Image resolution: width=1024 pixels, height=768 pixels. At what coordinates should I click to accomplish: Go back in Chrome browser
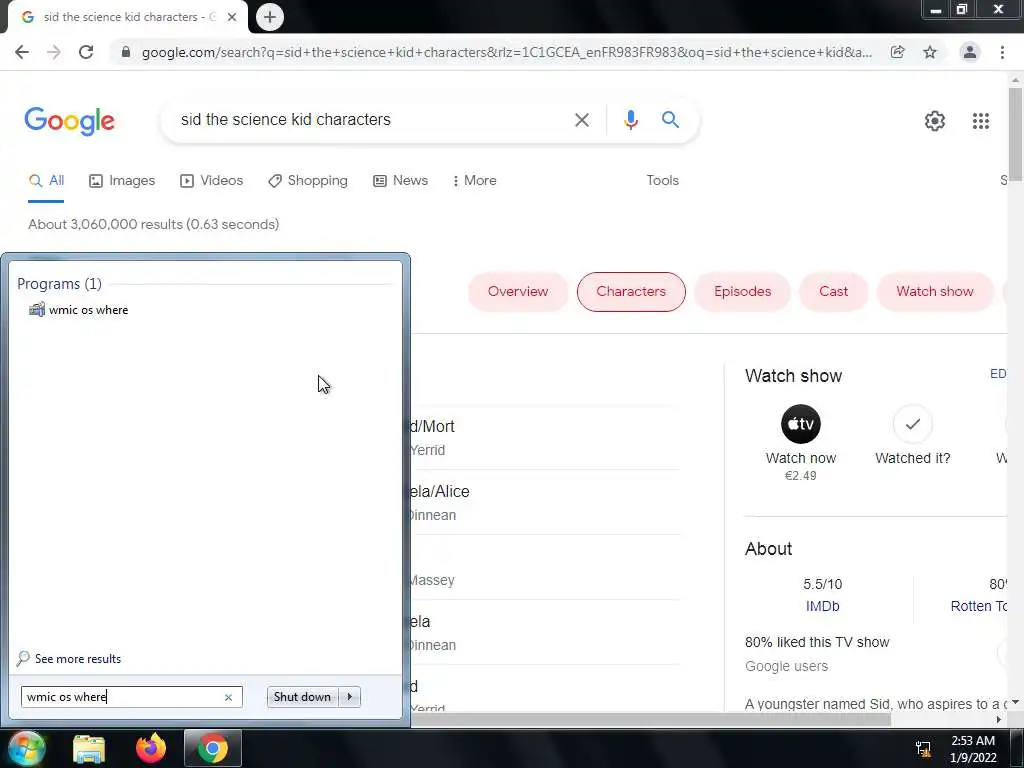22,52
